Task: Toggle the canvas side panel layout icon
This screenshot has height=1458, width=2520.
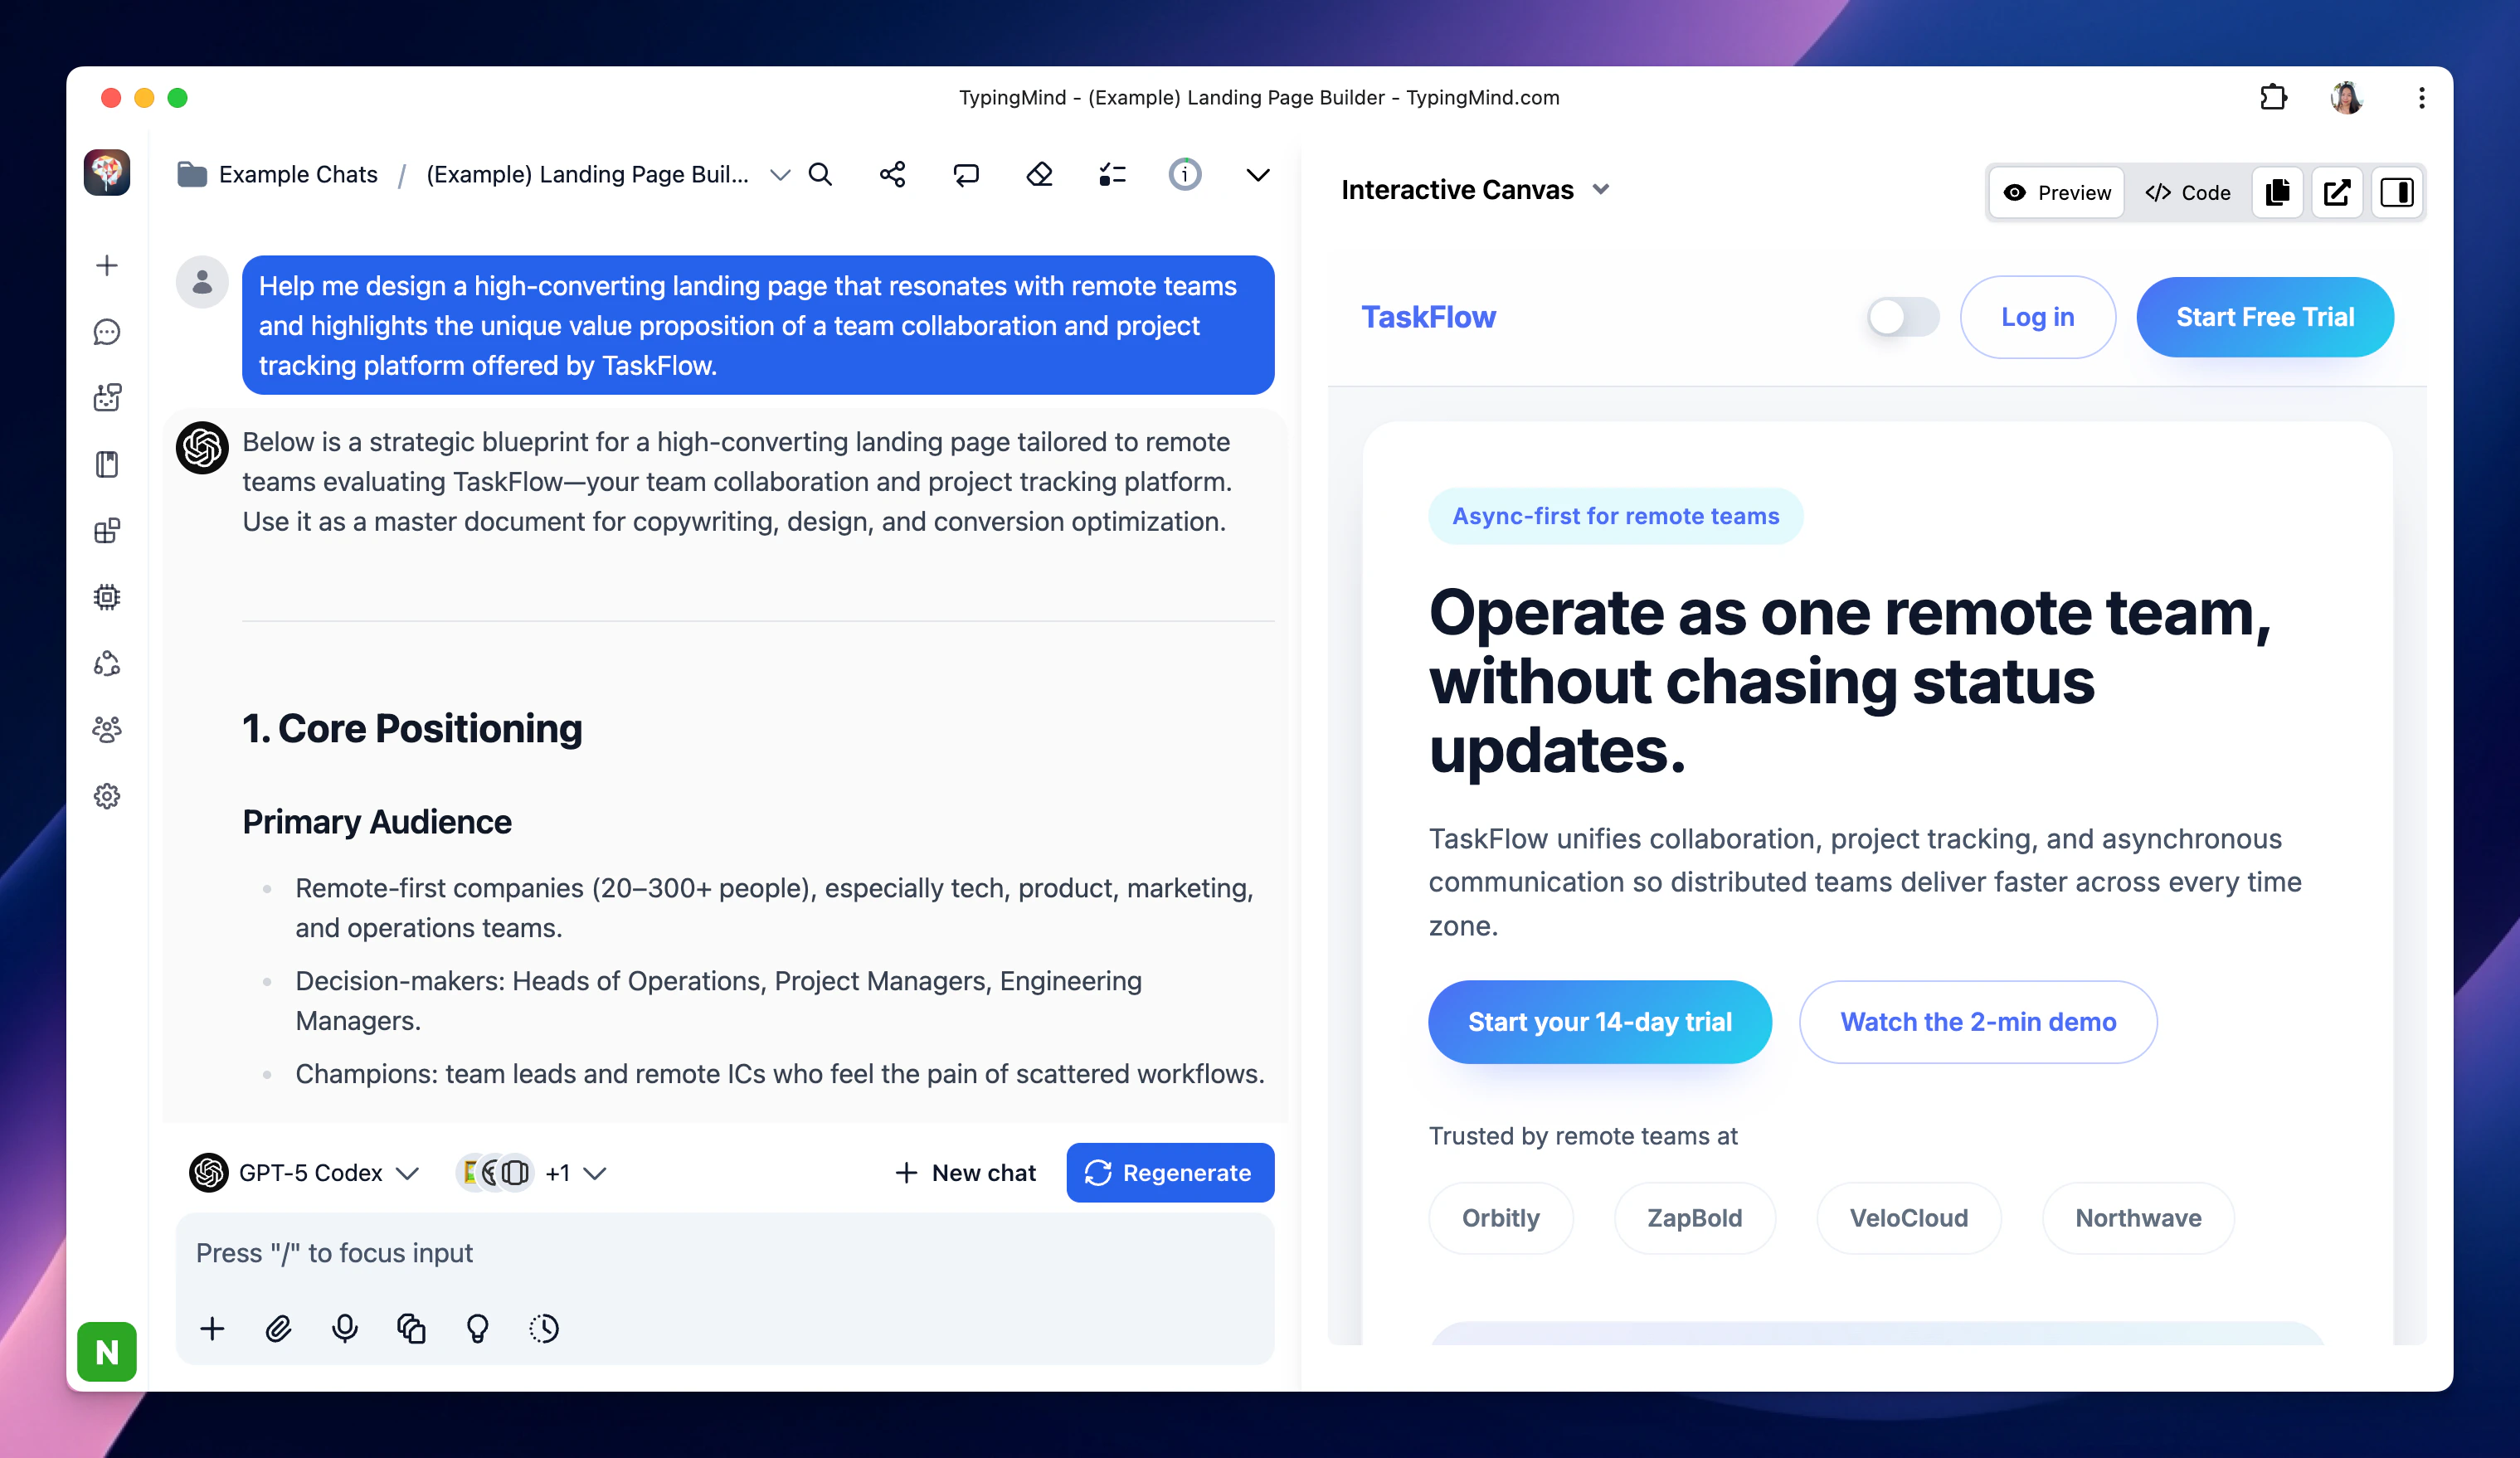Action: click(2397, 192)
